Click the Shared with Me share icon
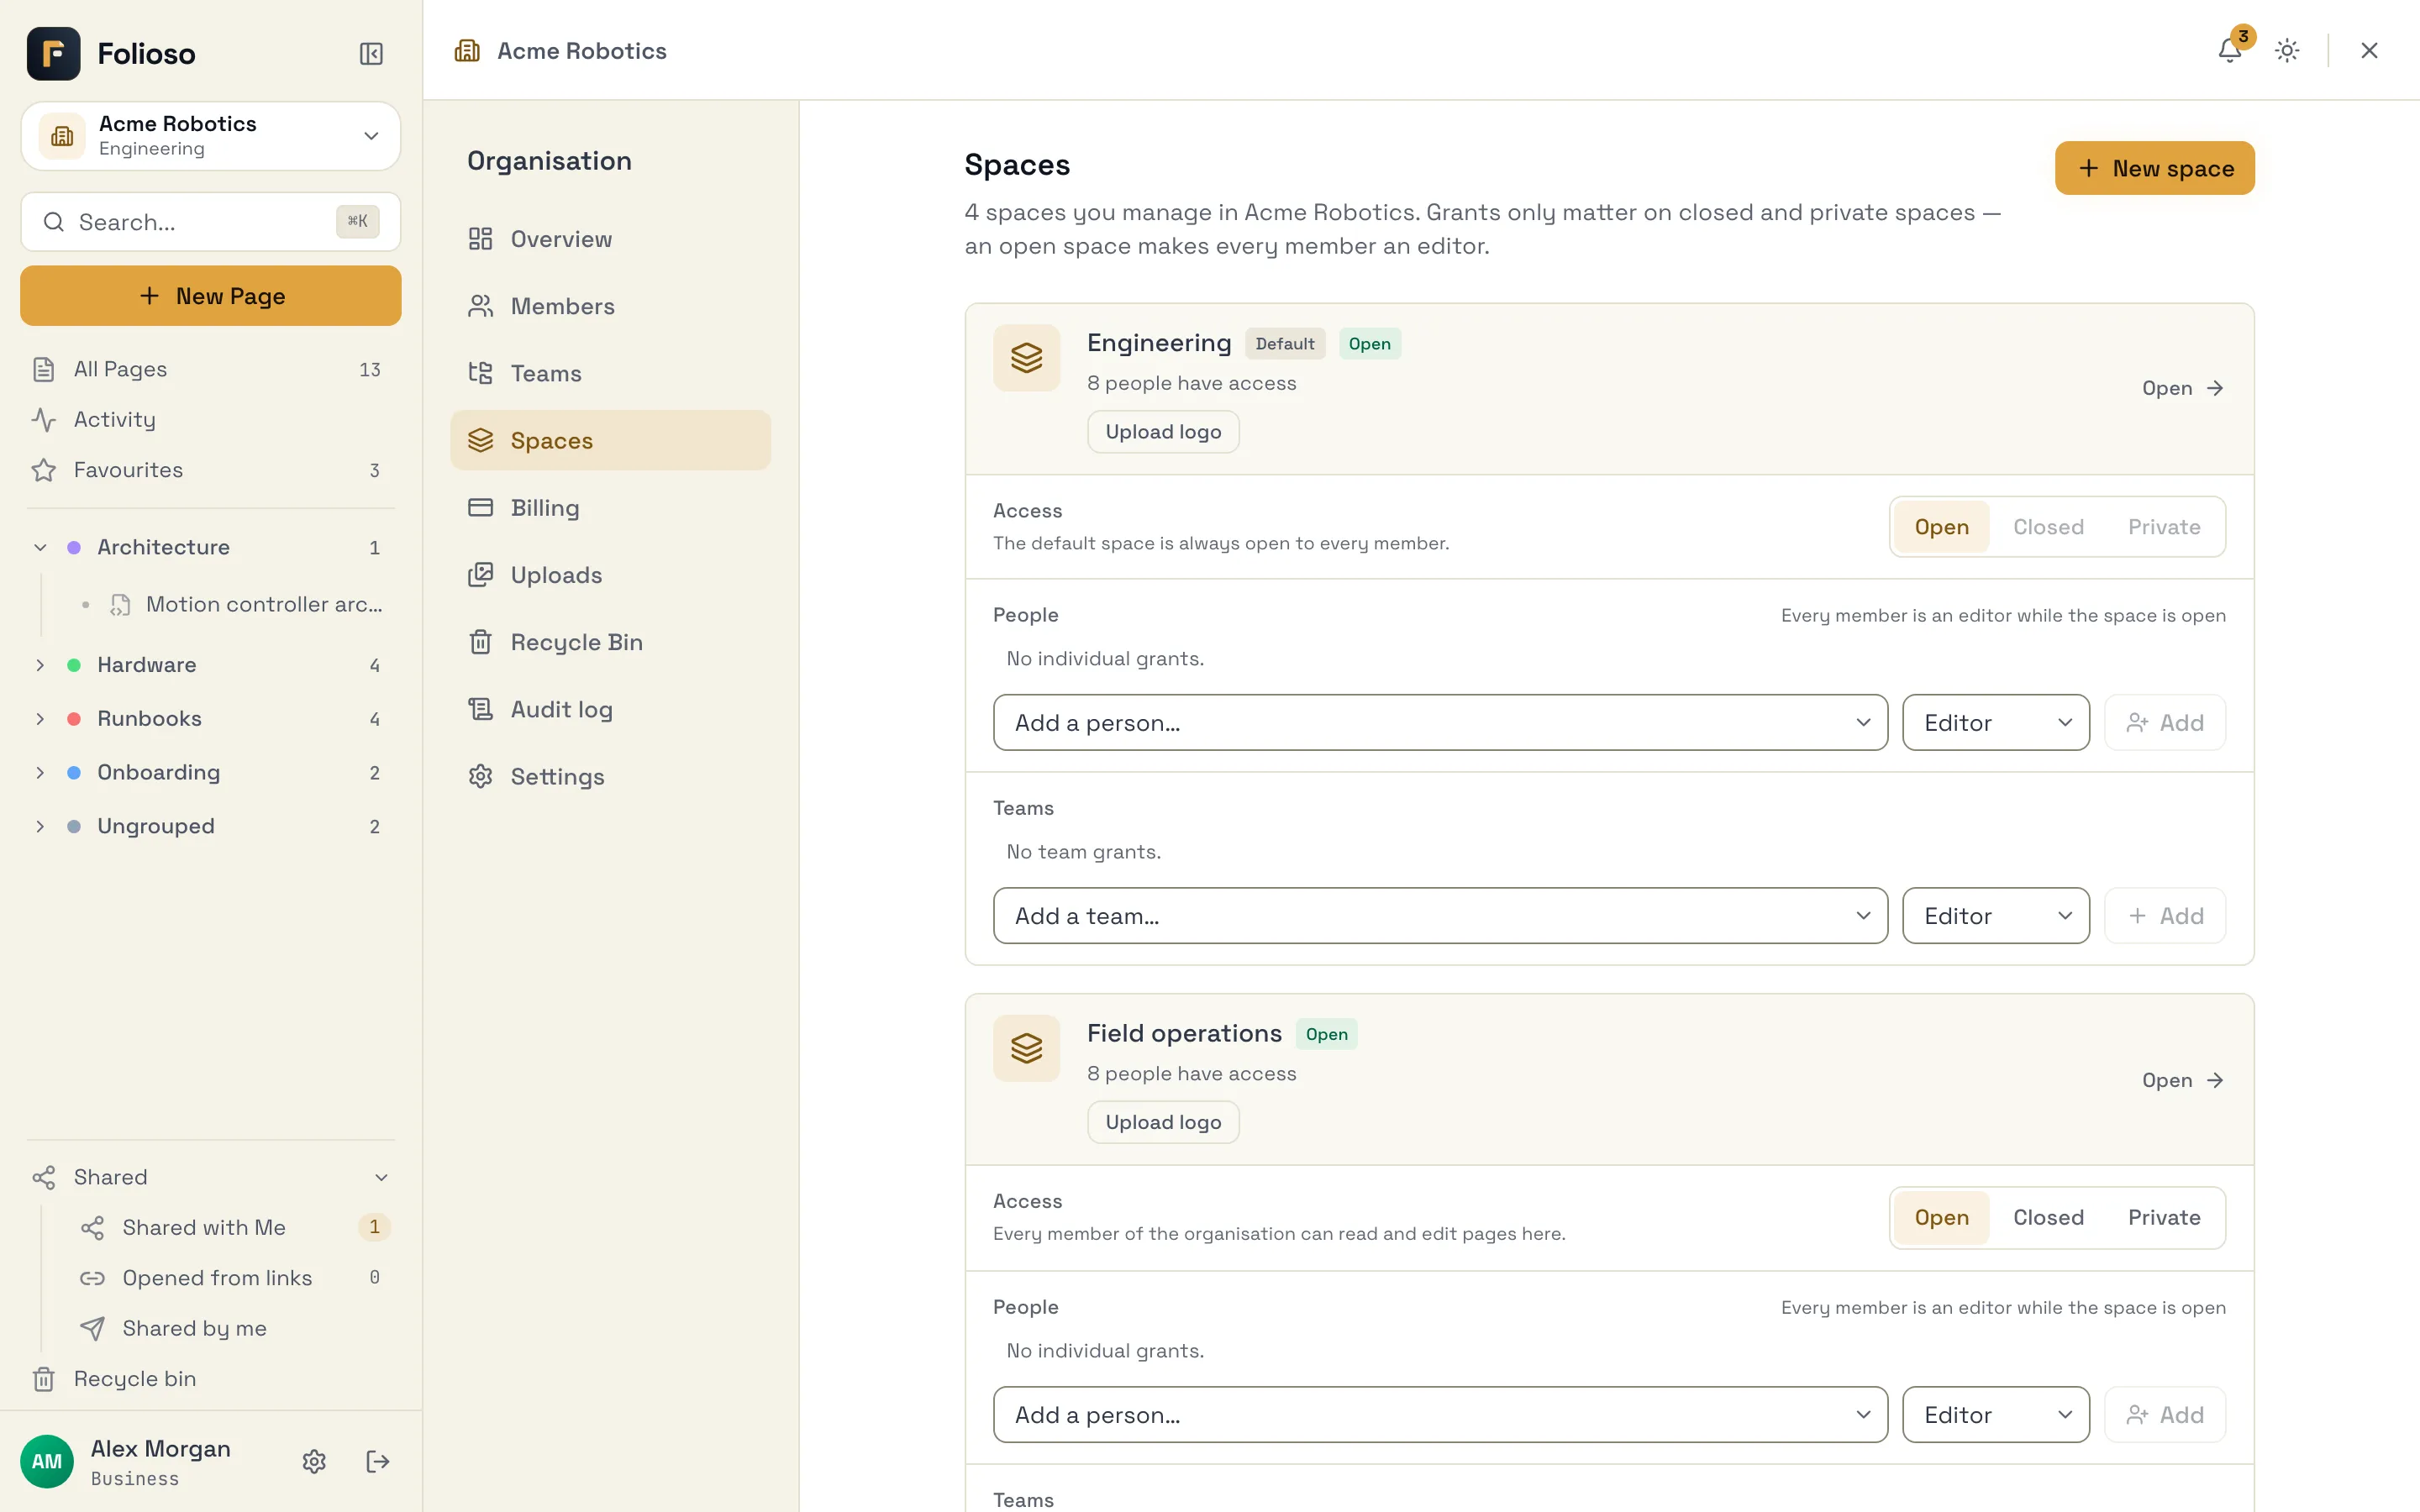Image resolution: width=2420 pixels, height=1512 pixels. click(92, 1228)
